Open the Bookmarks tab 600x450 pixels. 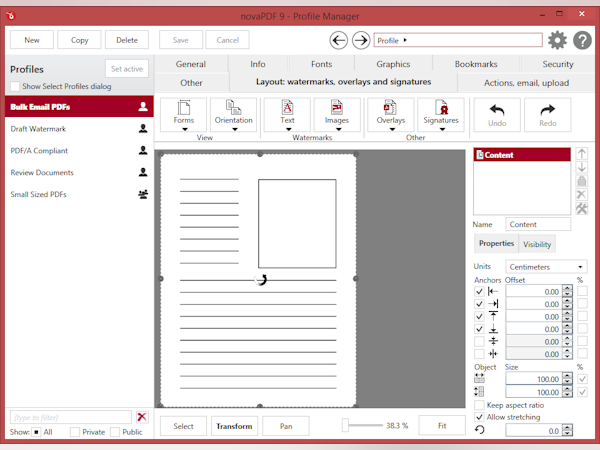[x=476, y=64]
